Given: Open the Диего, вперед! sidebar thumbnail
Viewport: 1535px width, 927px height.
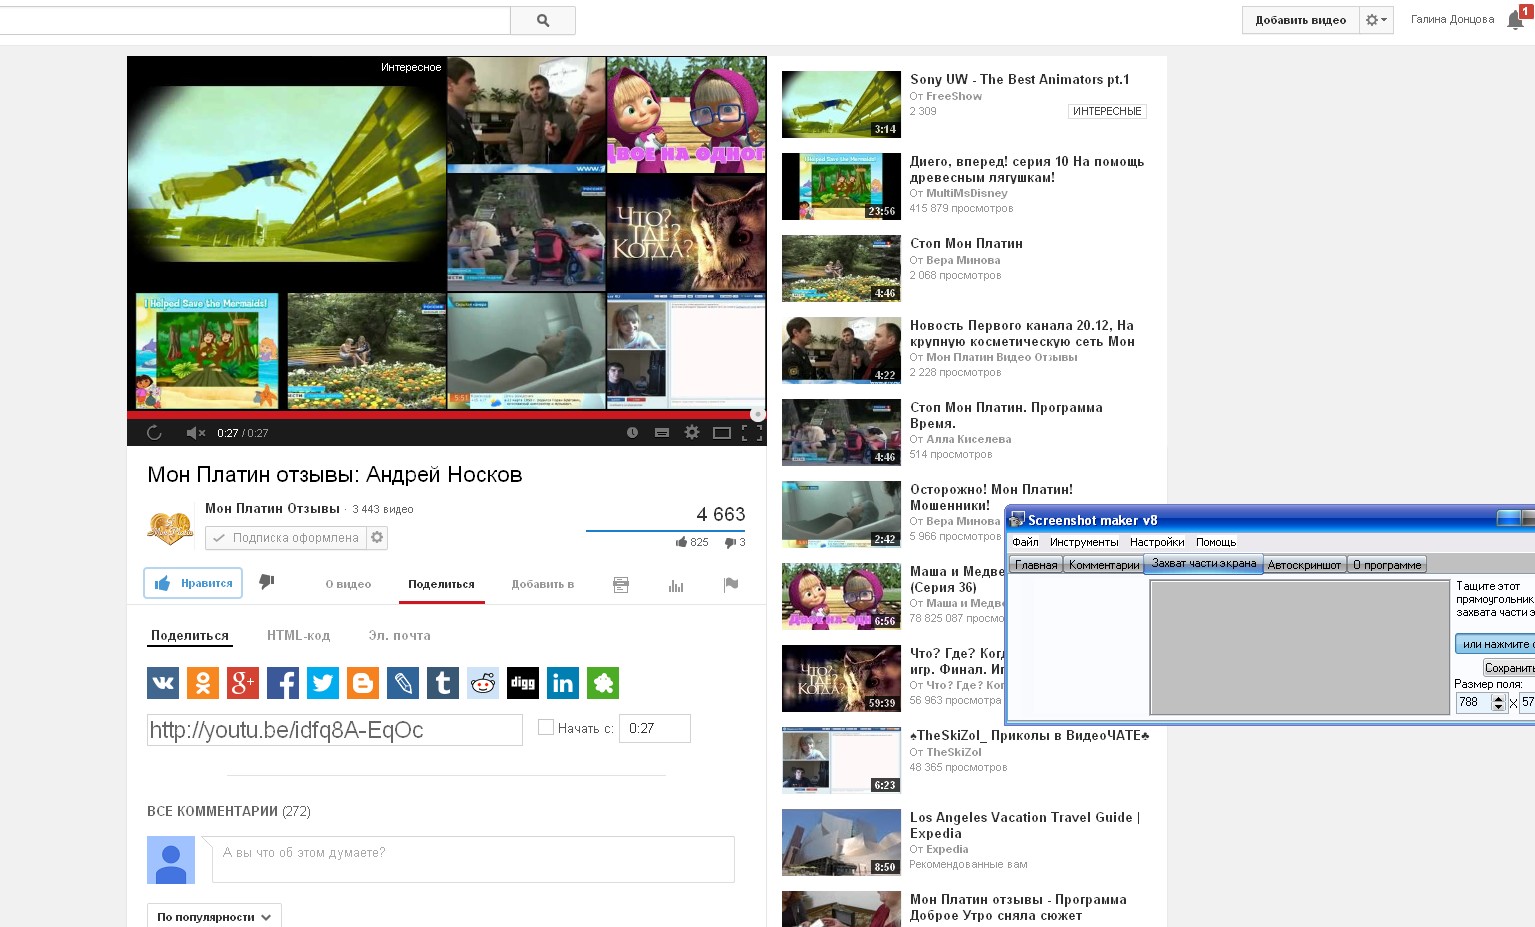Looking at the screenshot, I should [841, 186].
